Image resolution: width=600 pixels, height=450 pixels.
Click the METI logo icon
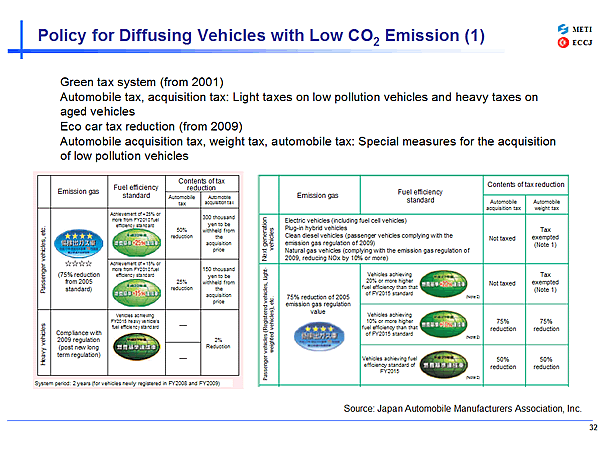click(x=563, y=29)
